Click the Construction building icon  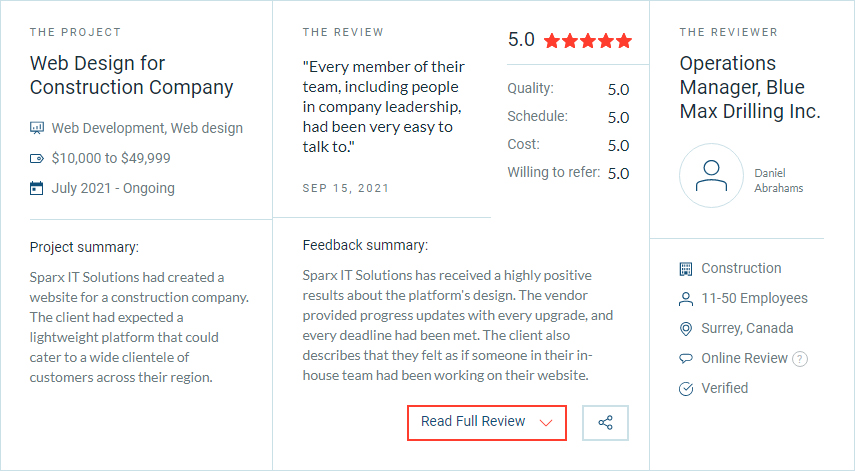pyautogui.click(x=686, y=269)
